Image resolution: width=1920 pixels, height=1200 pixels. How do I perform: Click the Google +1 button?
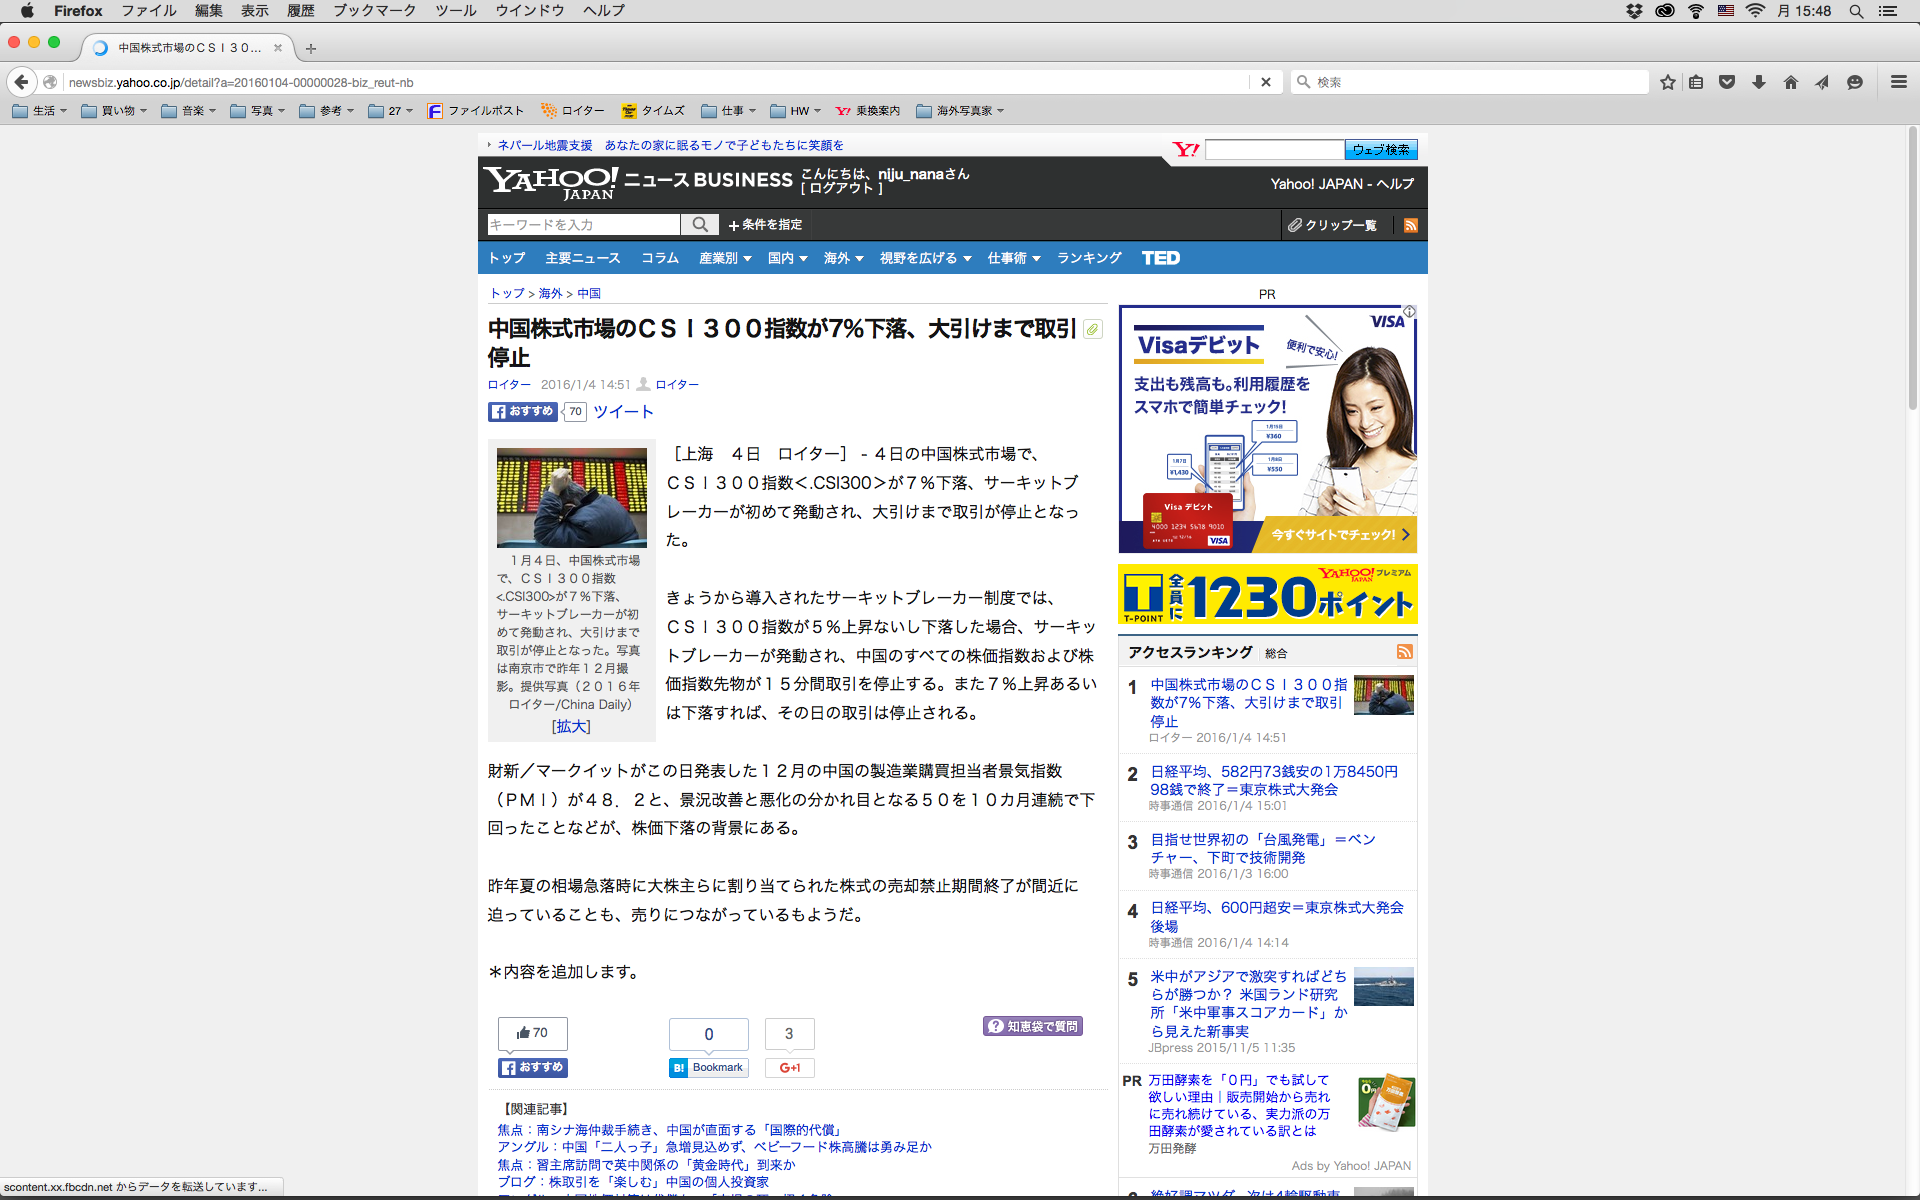coord(789,1068)
